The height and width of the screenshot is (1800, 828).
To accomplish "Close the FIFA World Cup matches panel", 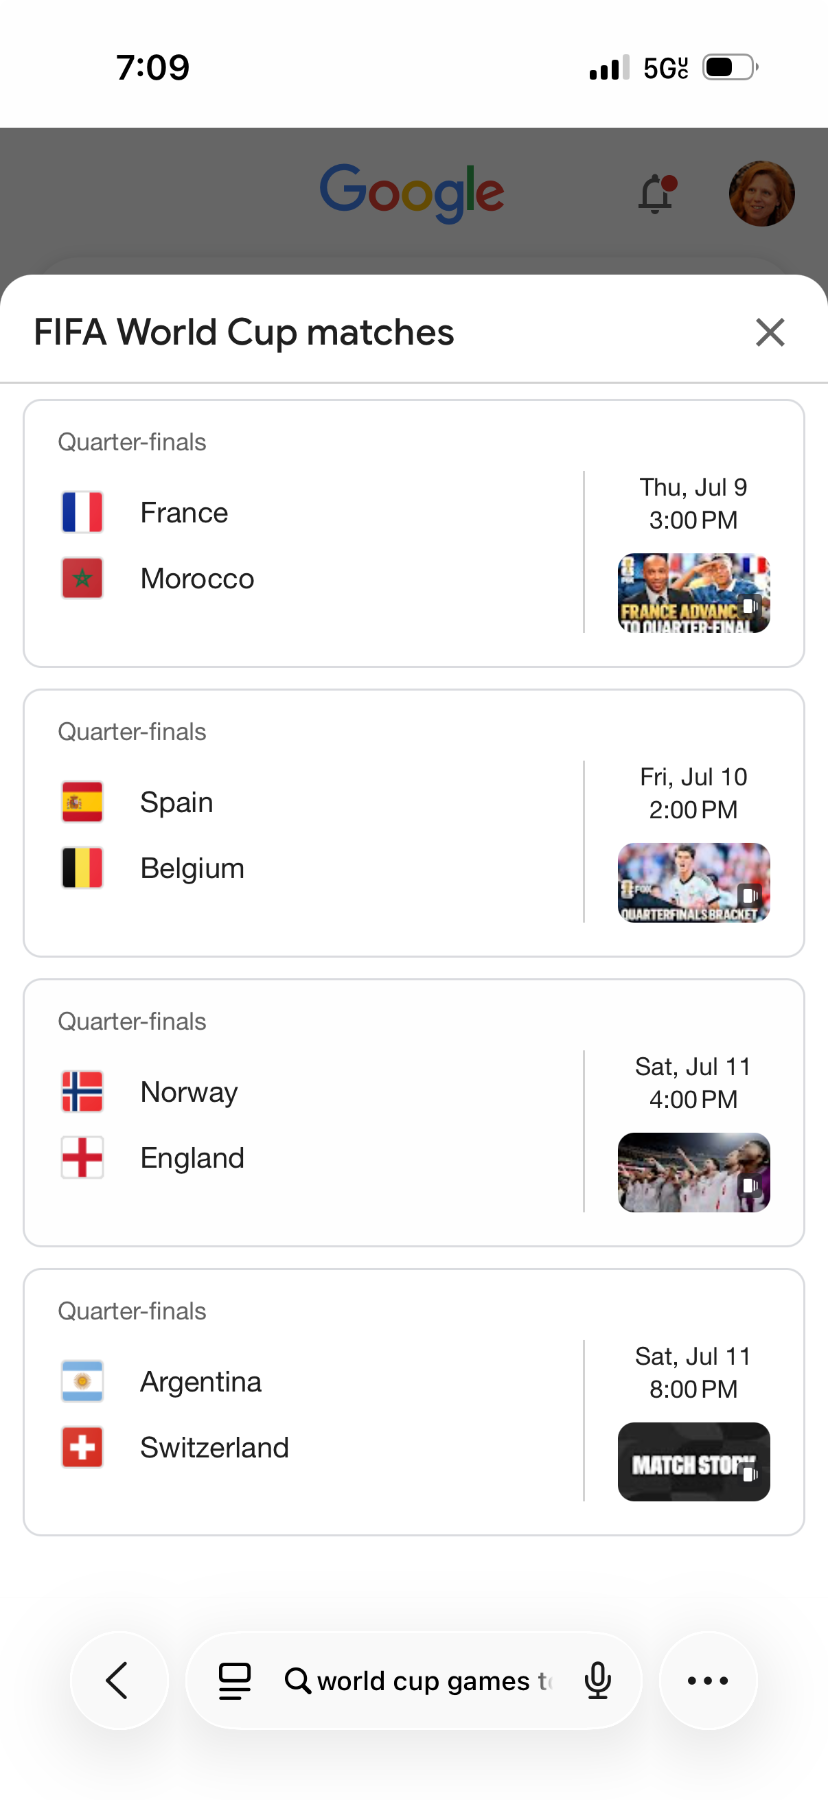I will [x=770, y=332].
